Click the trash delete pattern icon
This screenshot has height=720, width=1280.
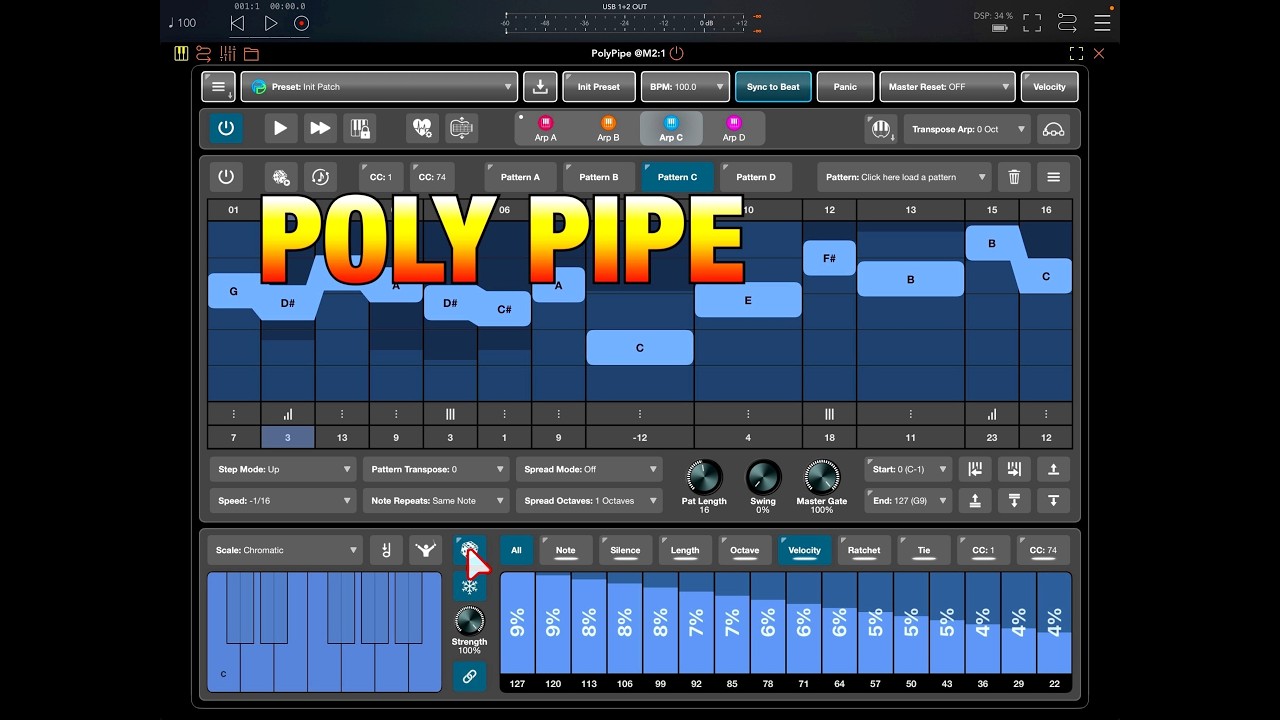(x=1014, y=177)
